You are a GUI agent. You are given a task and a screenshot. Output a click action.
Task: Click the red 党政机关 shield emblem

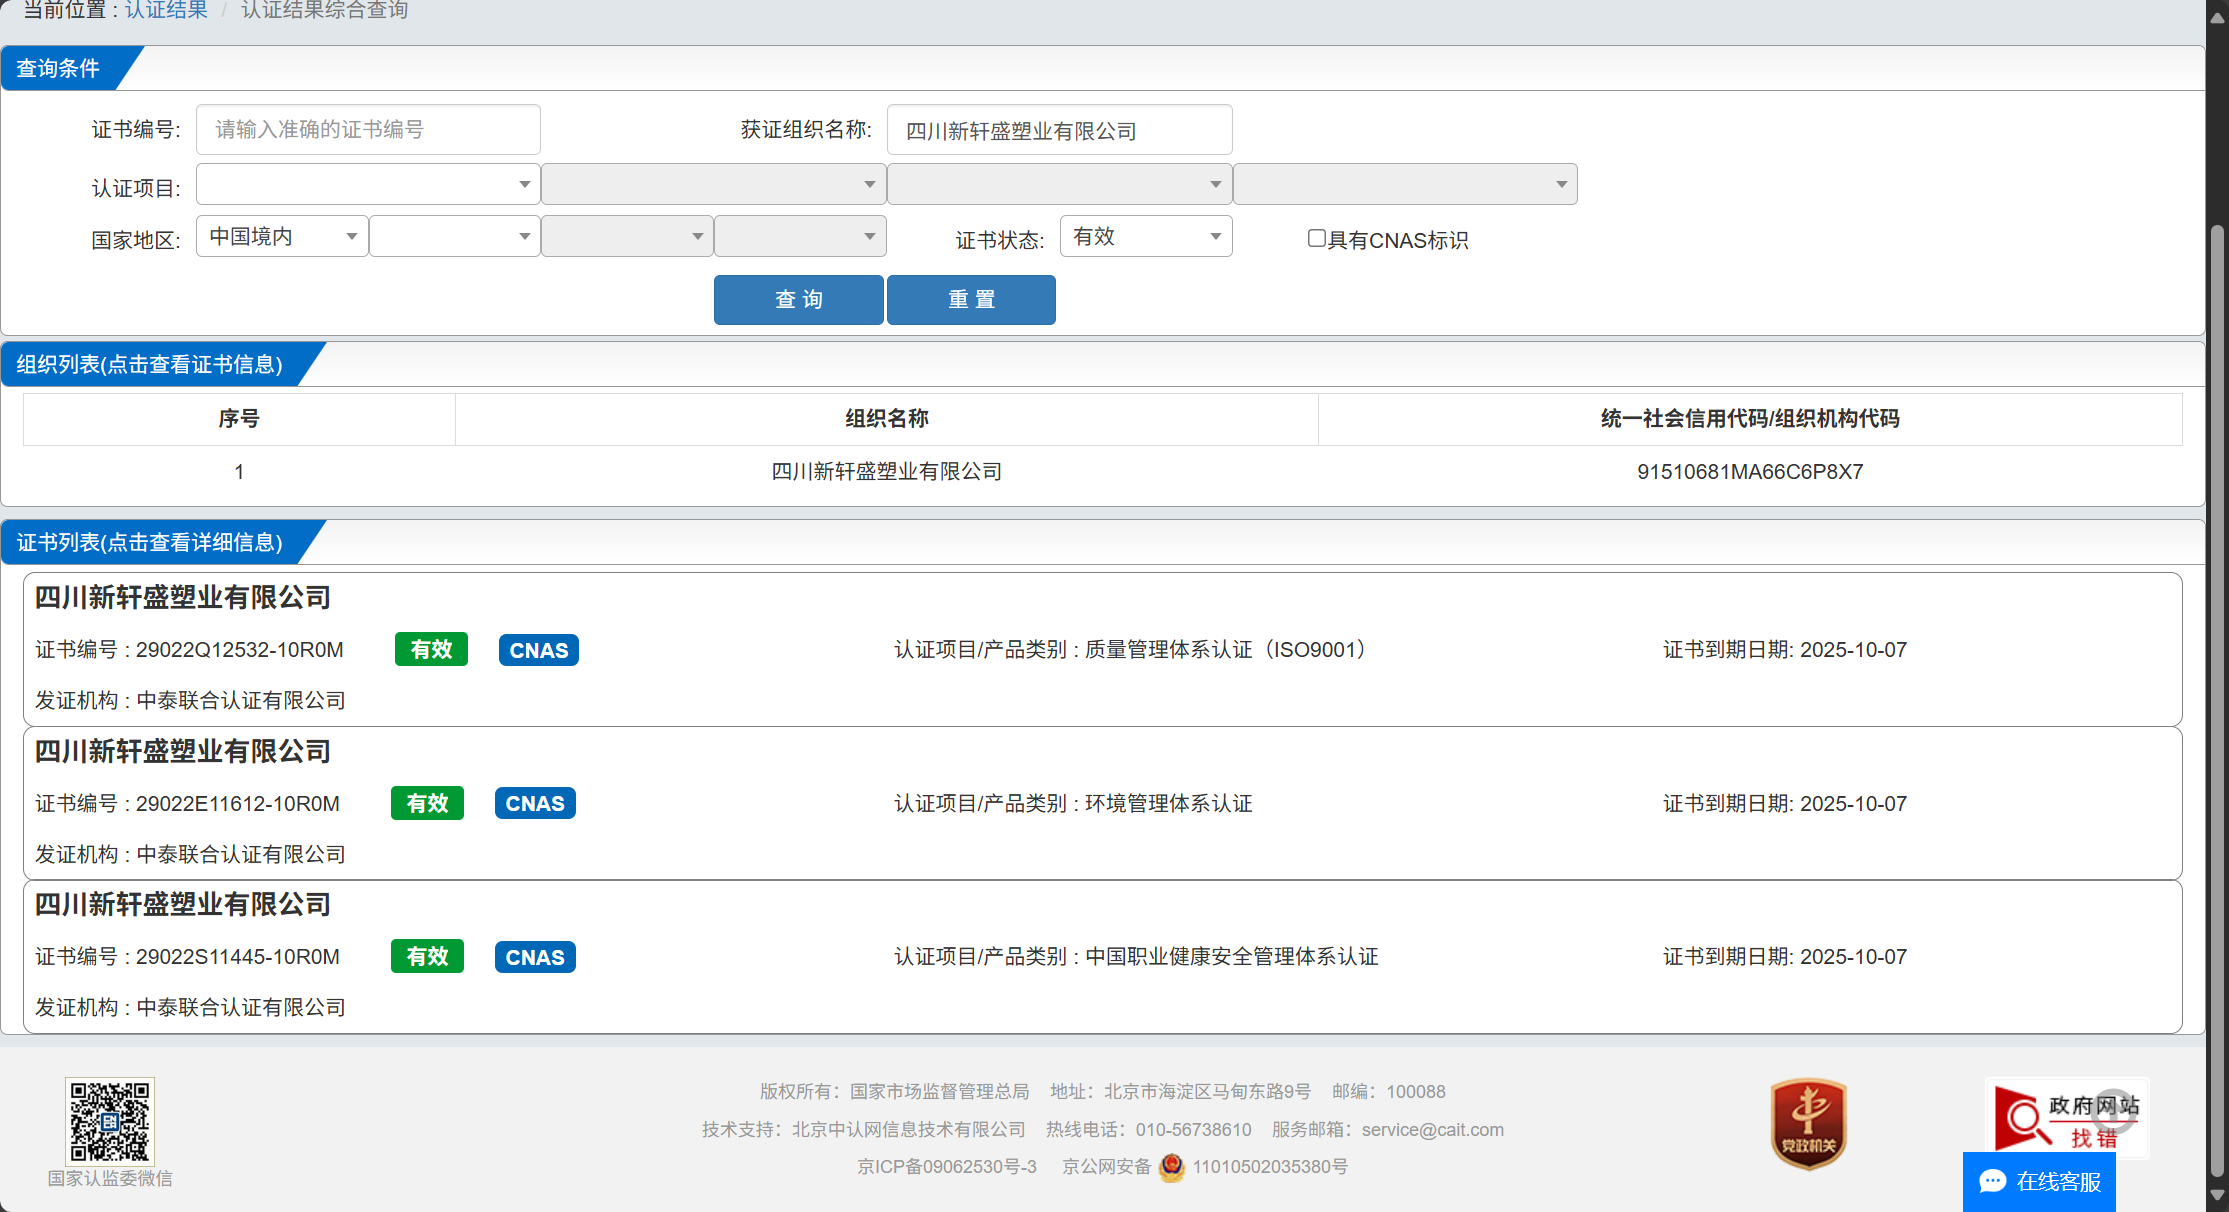click(x=1808, y=1125)
